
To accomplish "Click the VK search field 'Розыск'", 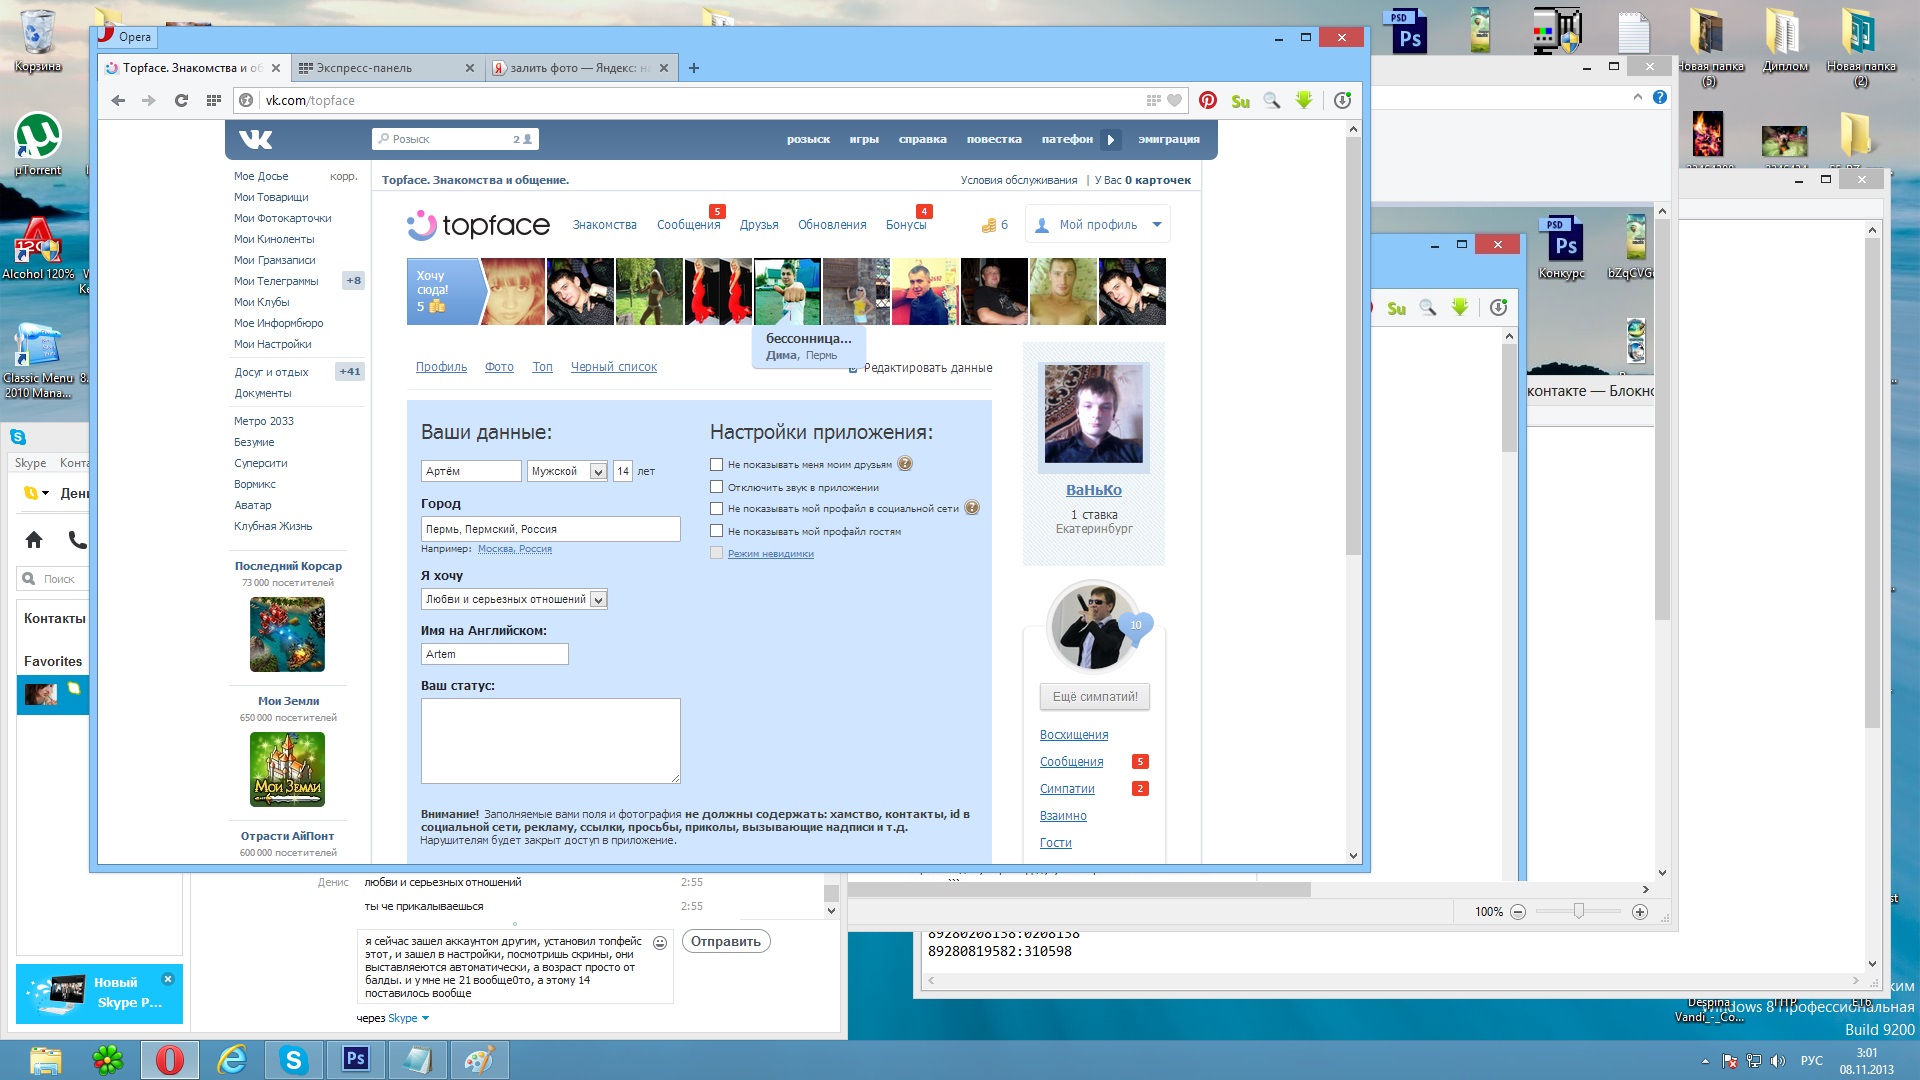I will pos(456,139).
